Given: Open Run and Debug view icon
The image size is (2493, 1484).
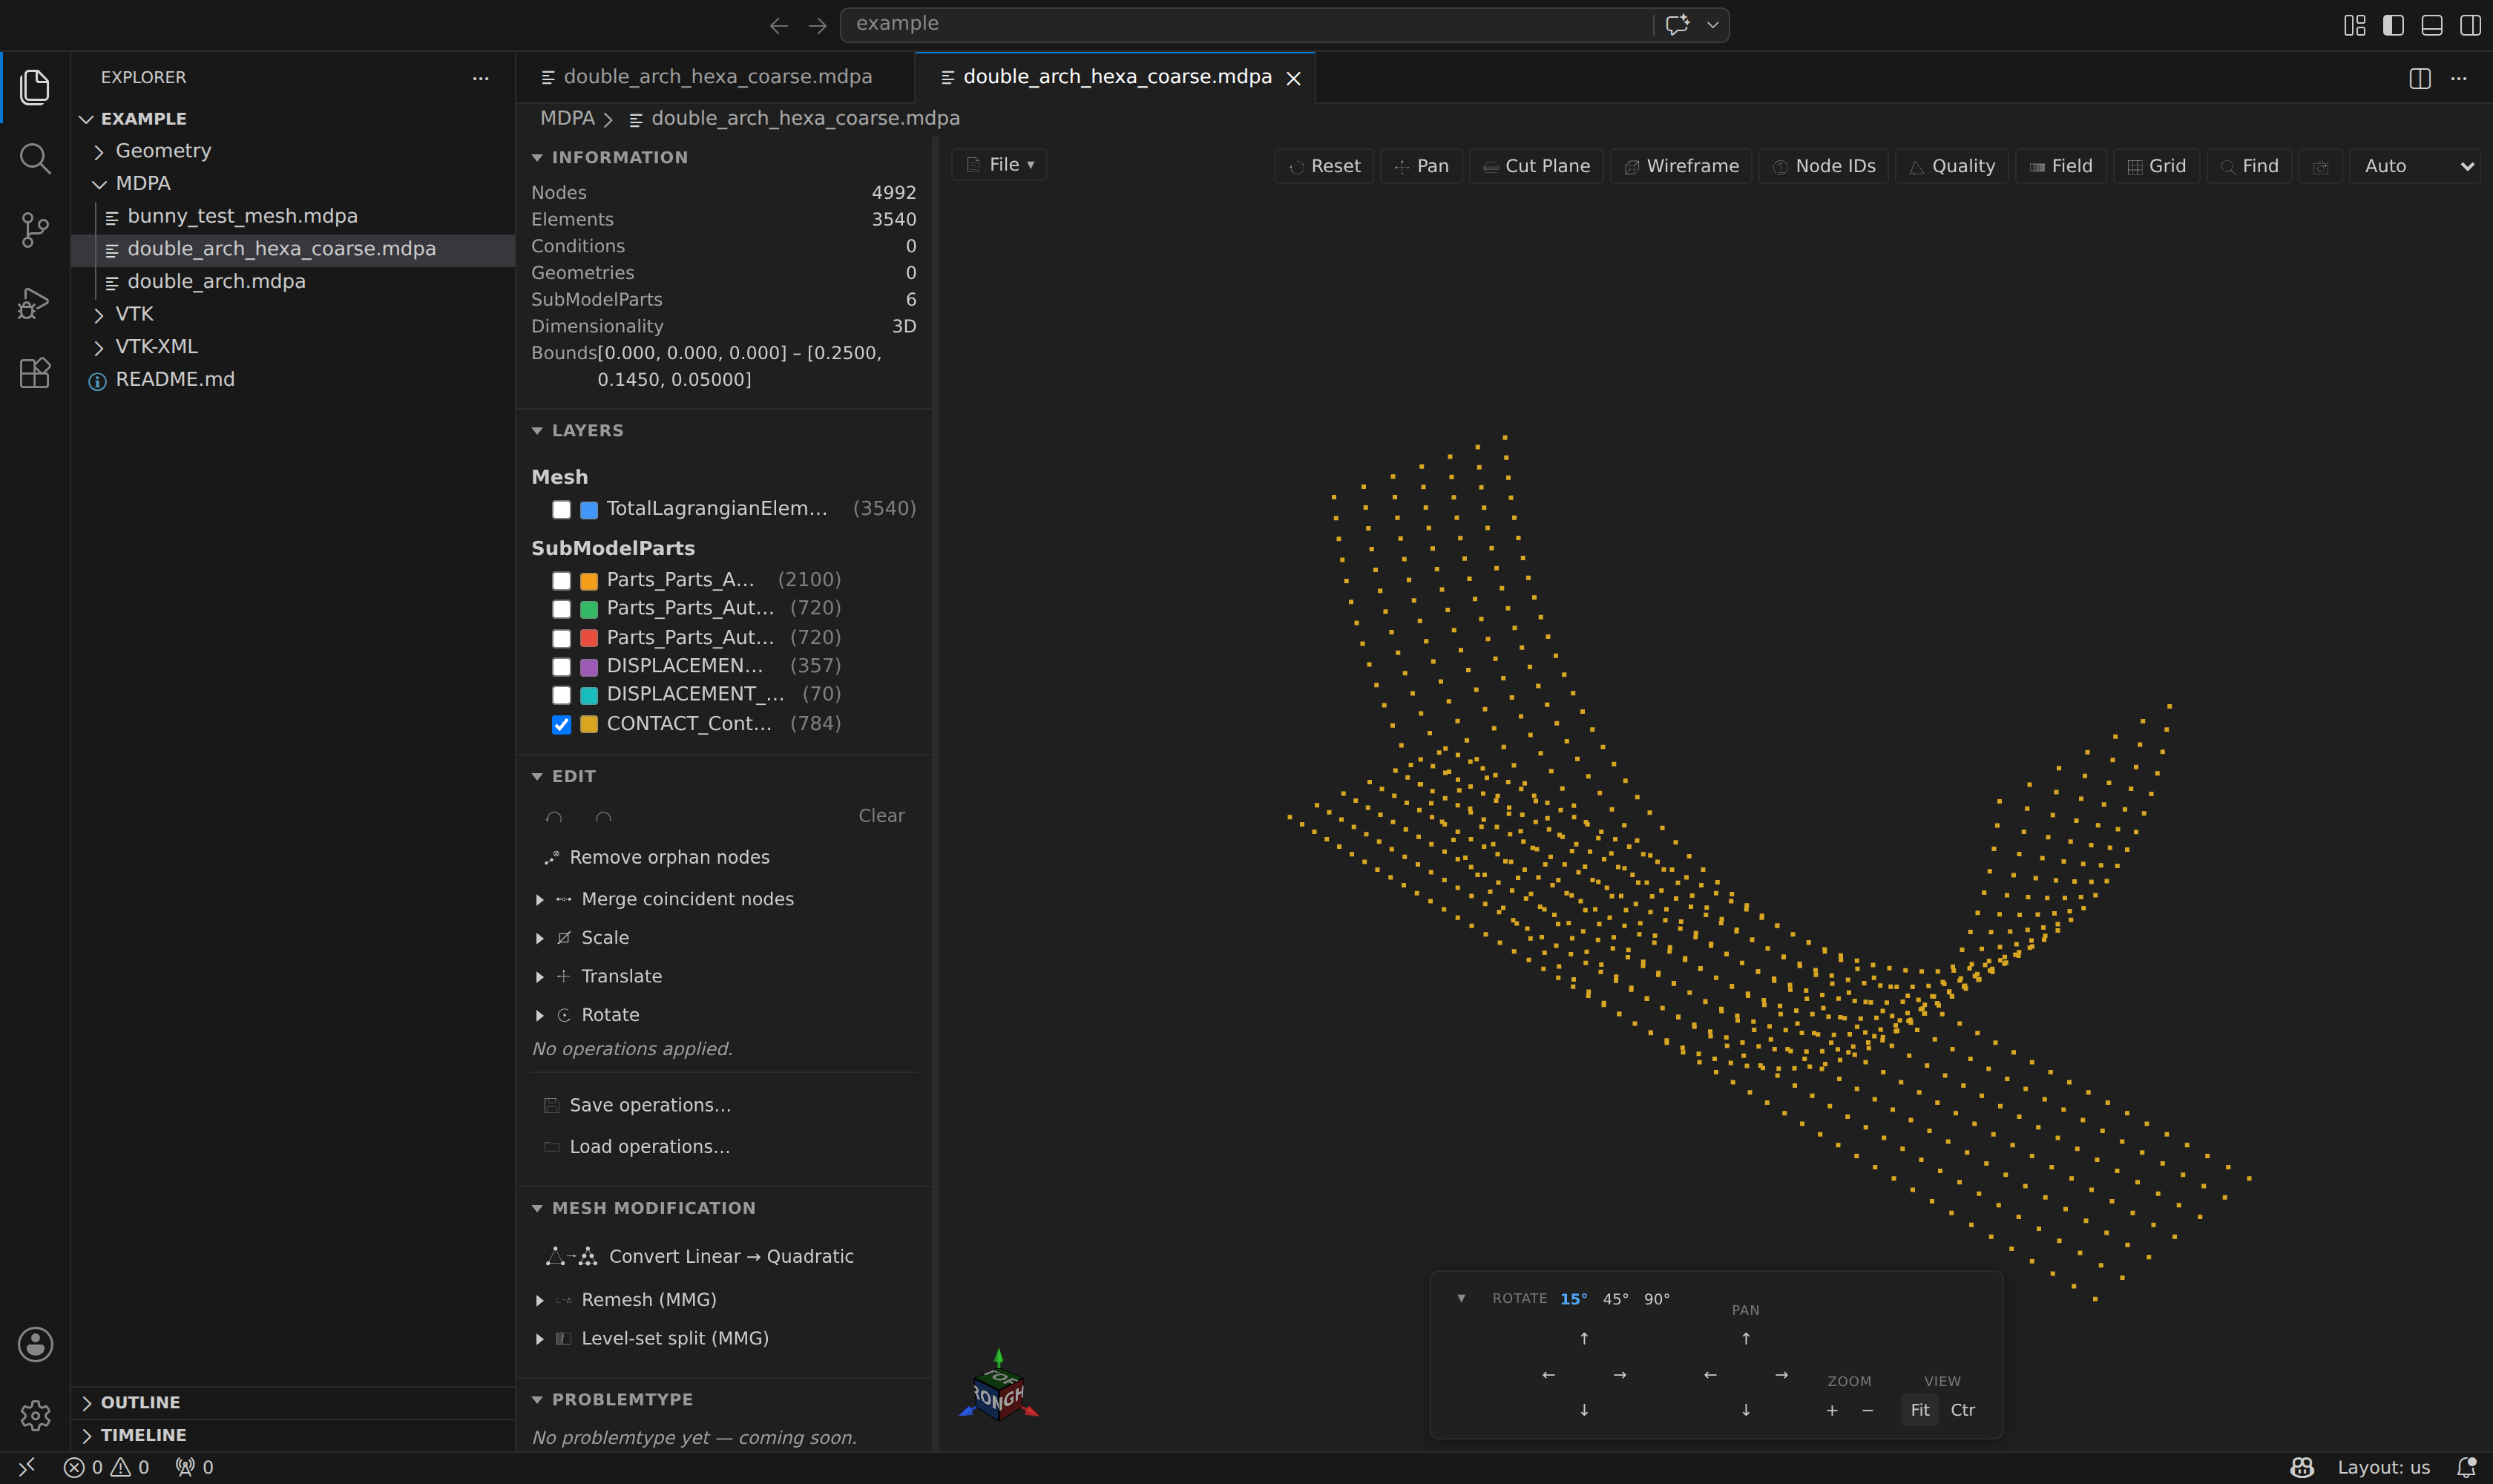Looking at the screenshot, I should [x=35, y=302].
